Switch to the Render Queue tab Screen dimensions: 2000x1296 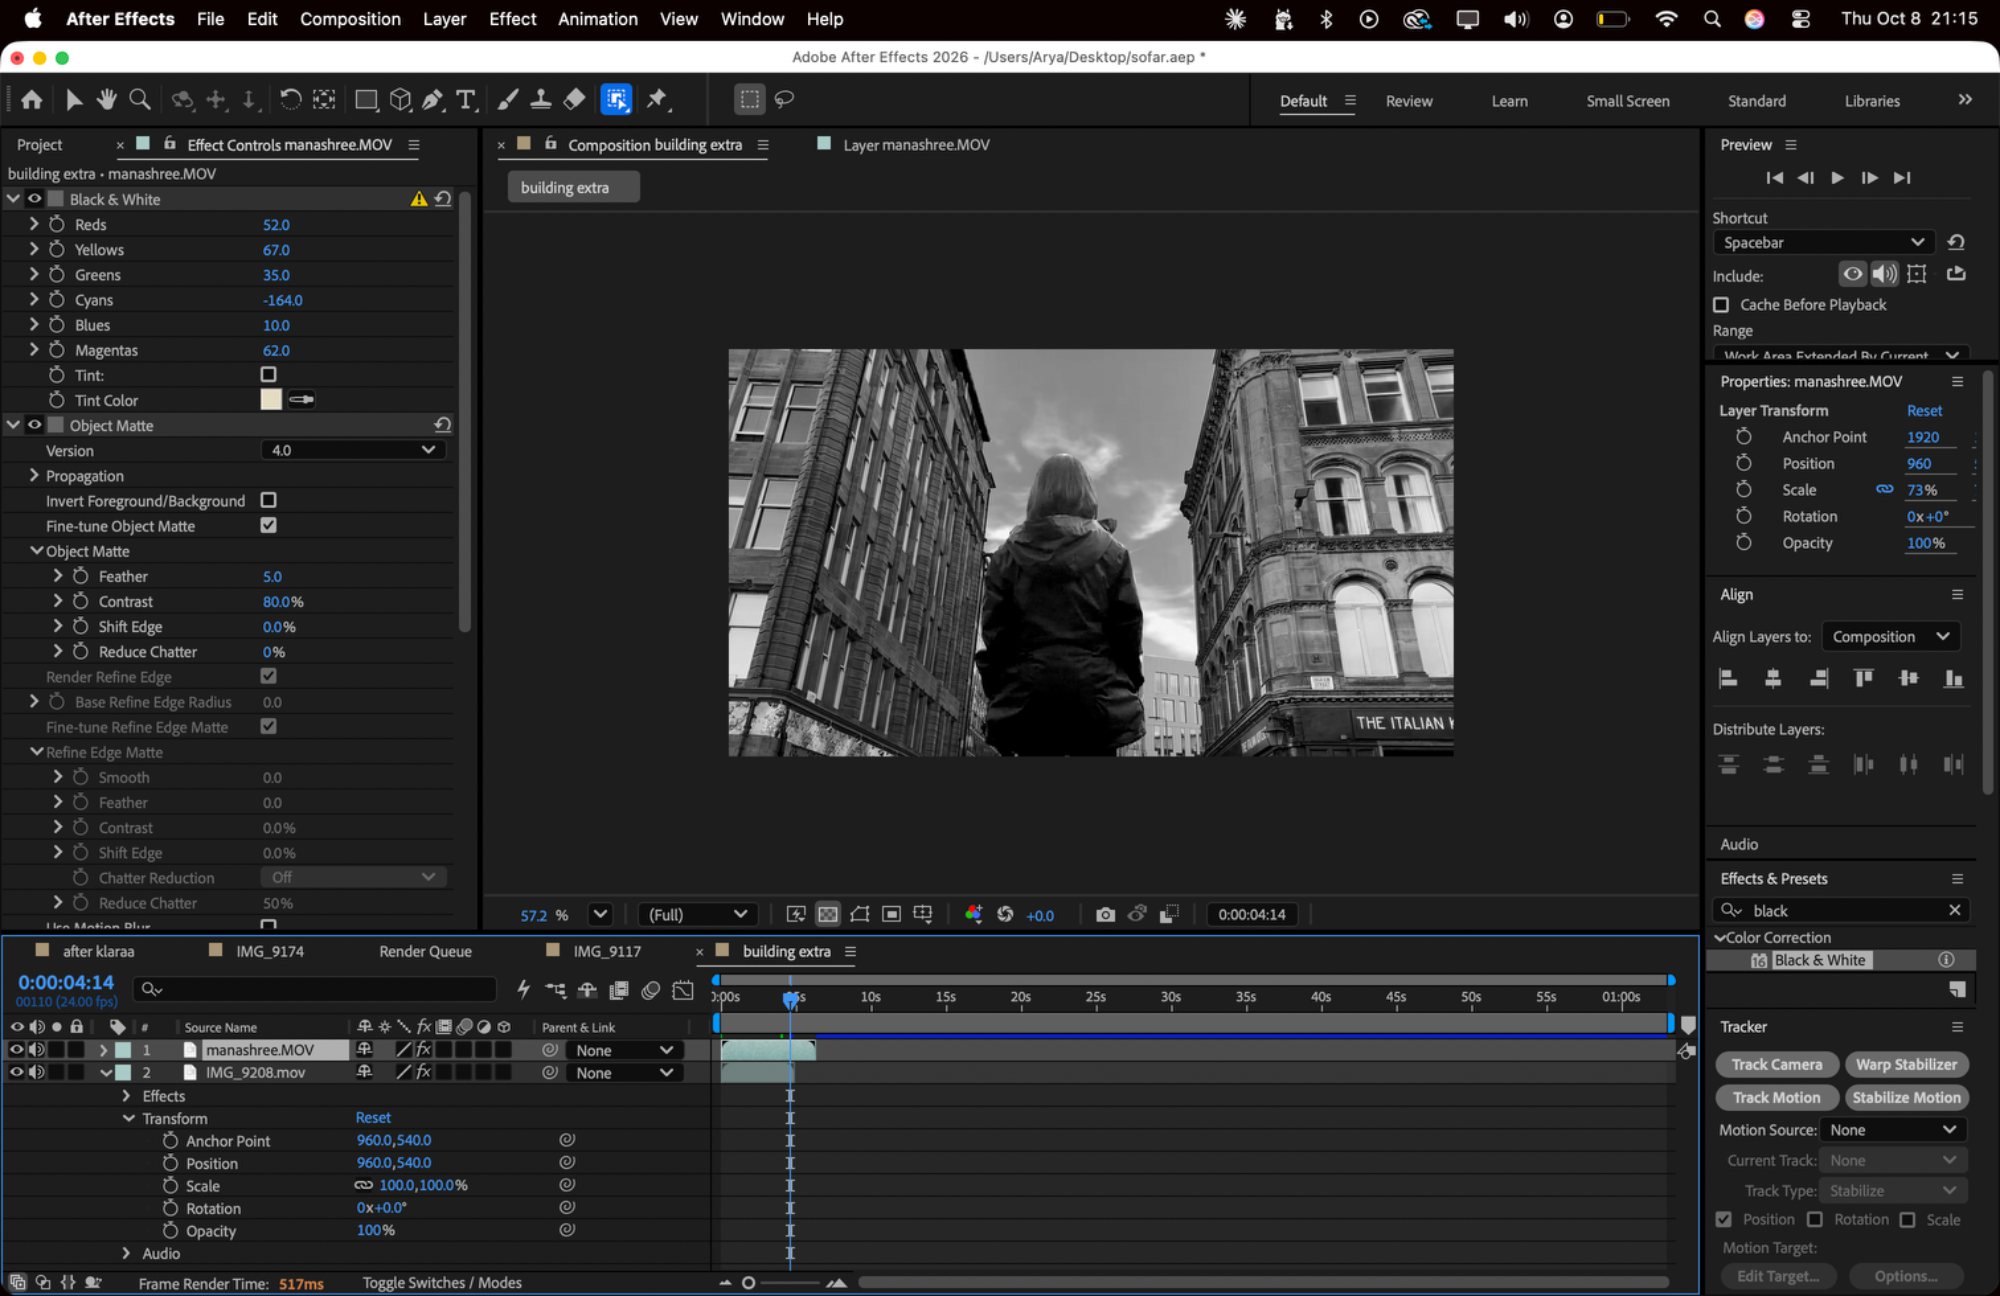(425, 951)
